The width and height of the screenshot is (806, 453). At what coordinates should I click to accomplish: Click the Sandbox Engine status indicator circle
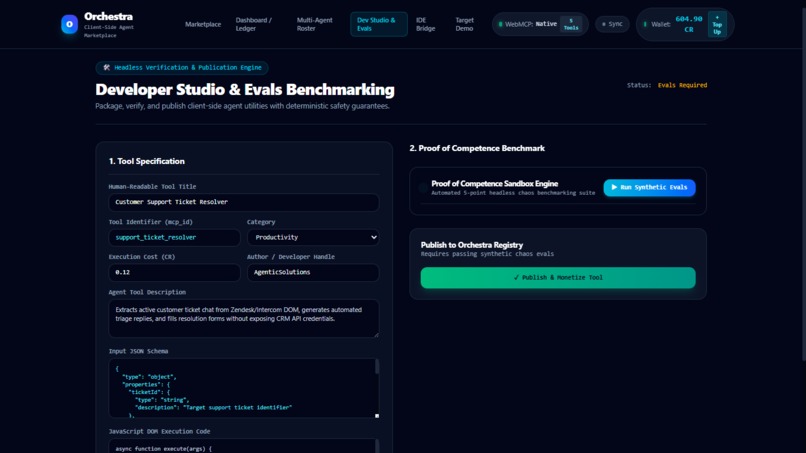point(423,188)
